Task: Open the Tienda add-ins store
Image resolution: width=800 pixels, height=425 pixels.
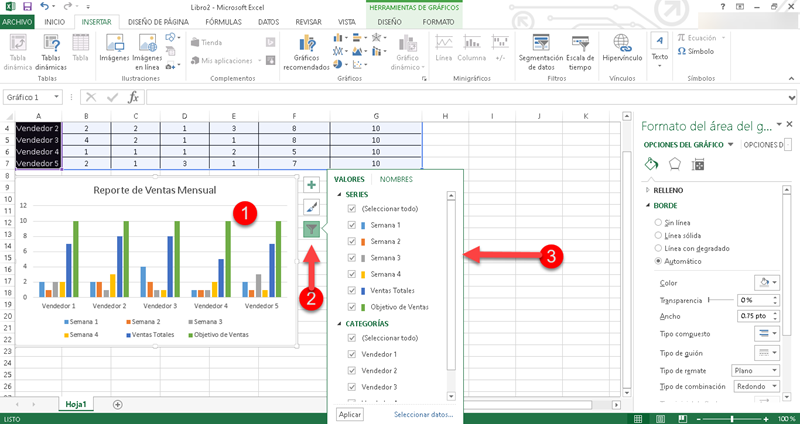Action: click(206, 42)
